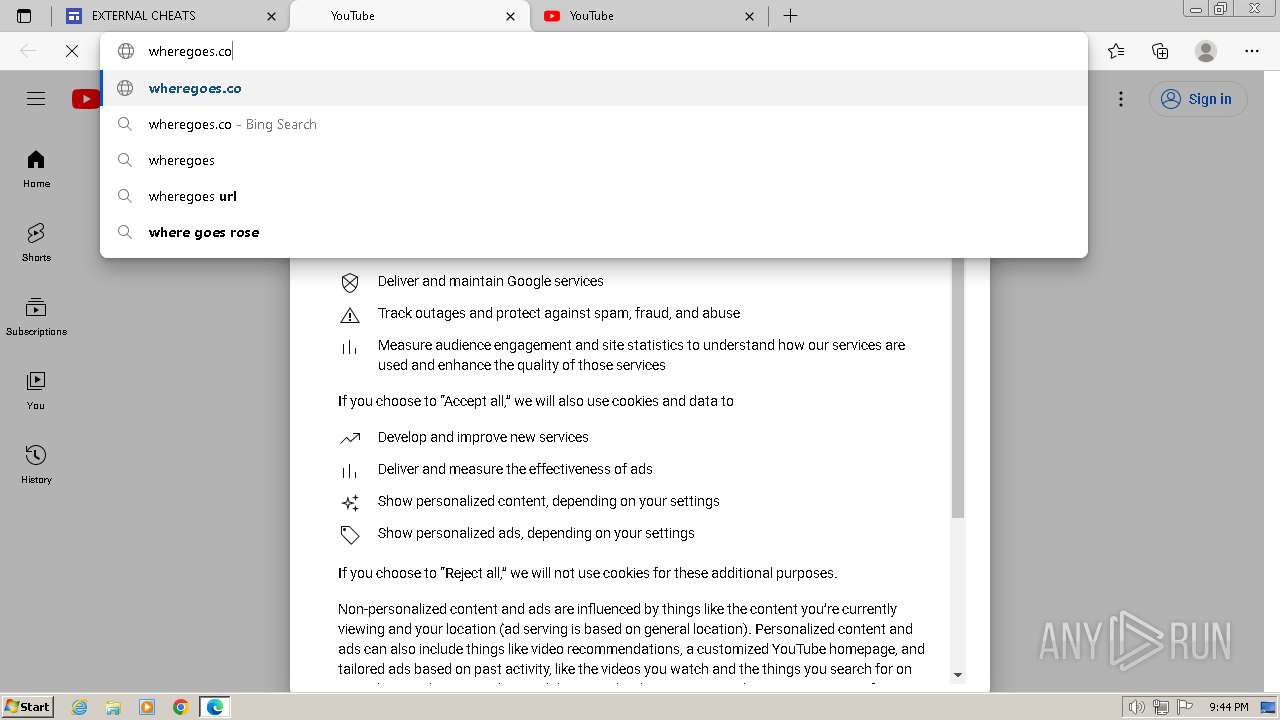
Task: Open Edge Settings and more menu
Action: point(1252,51)
